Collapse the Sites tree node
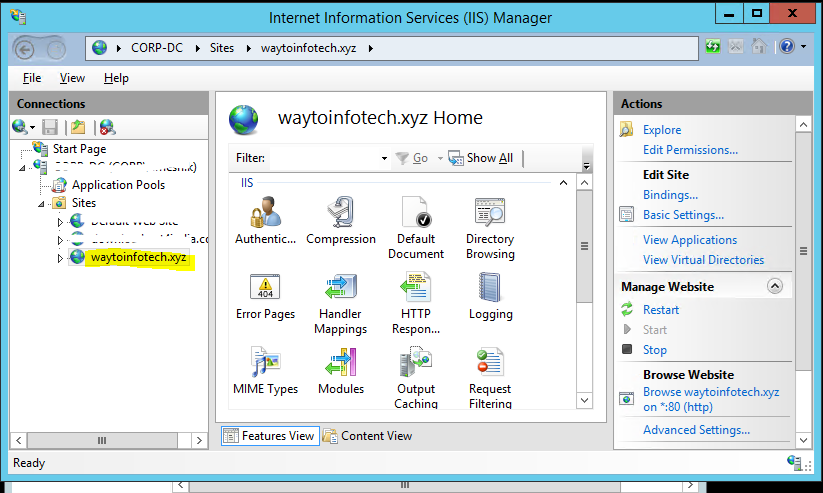Screen dimensions: 823x493 click(x=41, y=204)
